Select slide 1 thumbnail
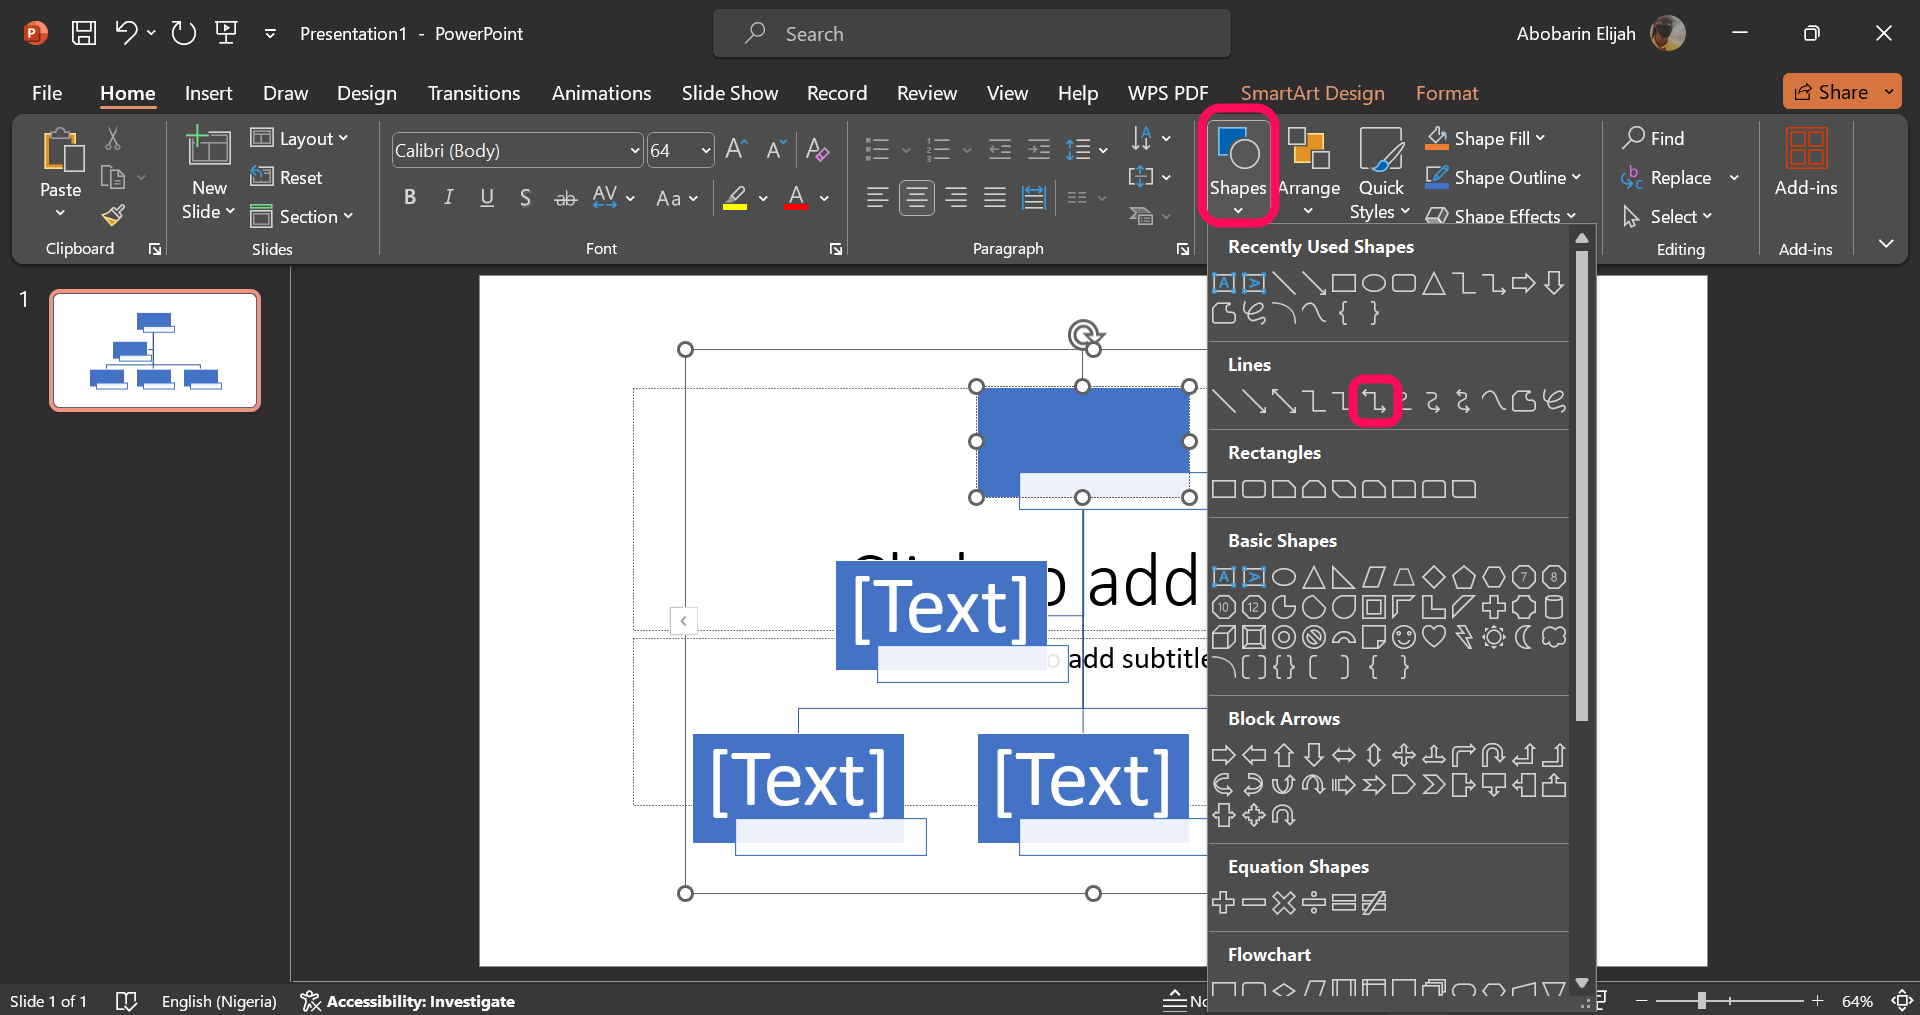Viewport: 1920px width, 1015px height. (155, 350)
